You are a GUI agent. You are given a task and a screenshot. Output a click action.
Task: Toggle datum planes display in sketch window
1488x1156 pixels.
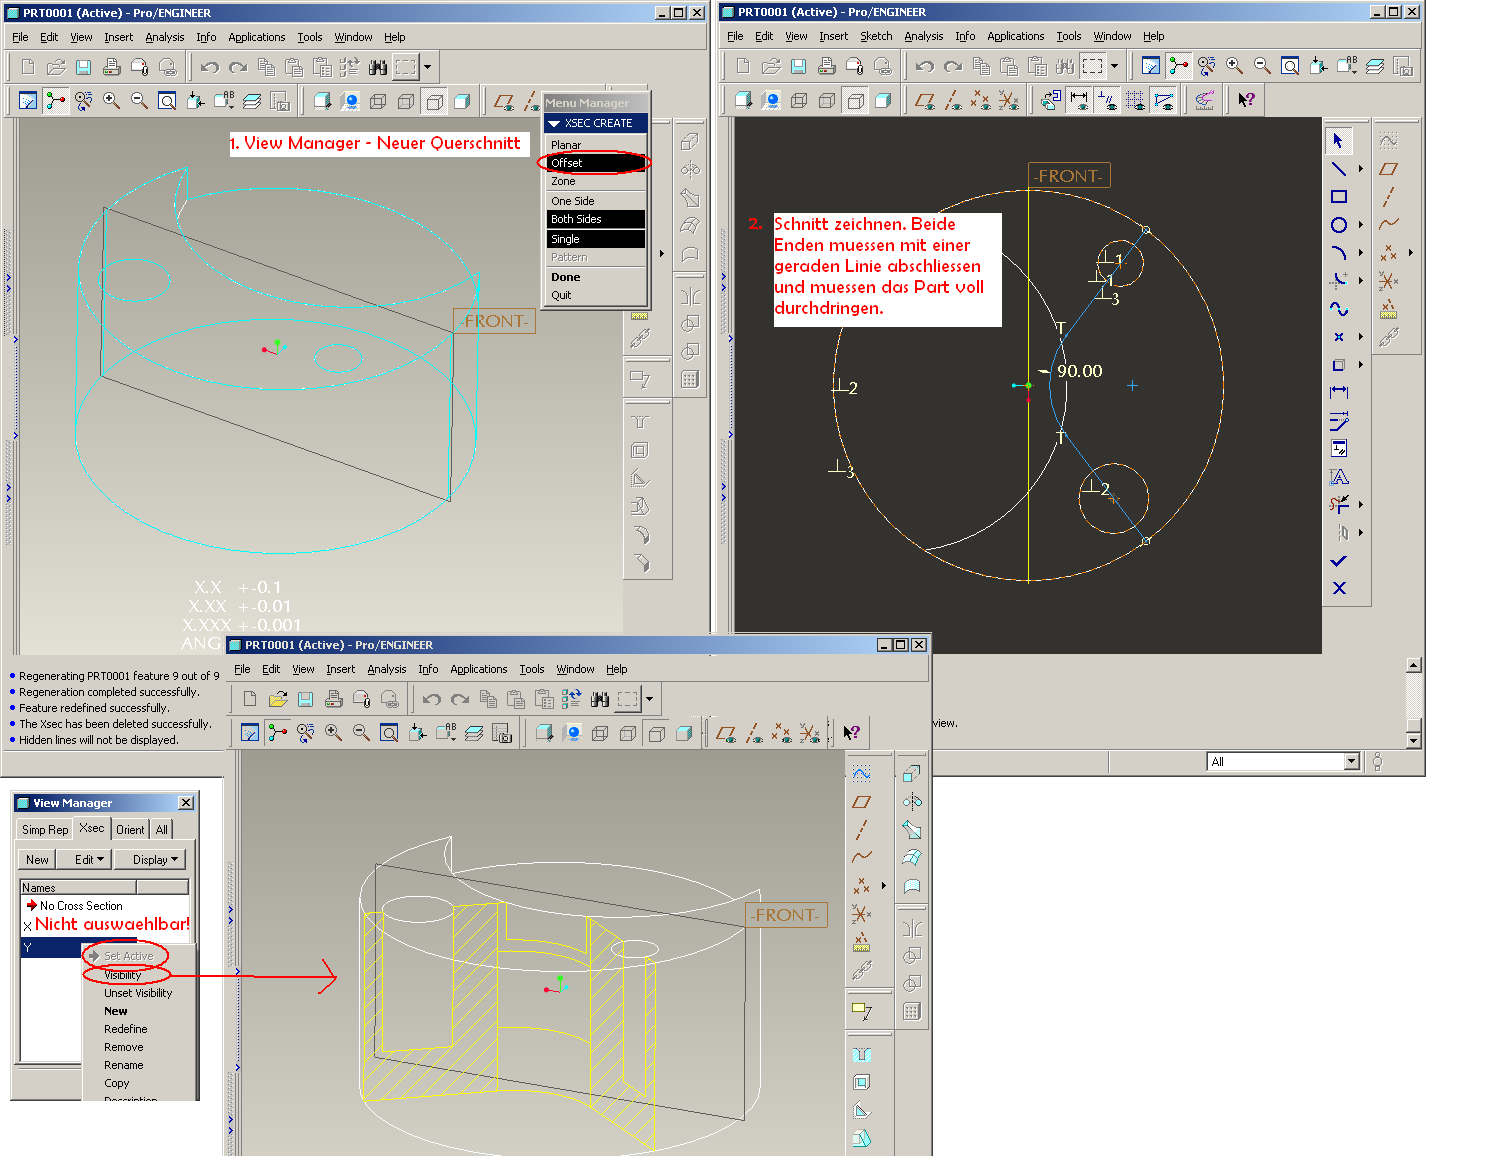coord(925,99)
